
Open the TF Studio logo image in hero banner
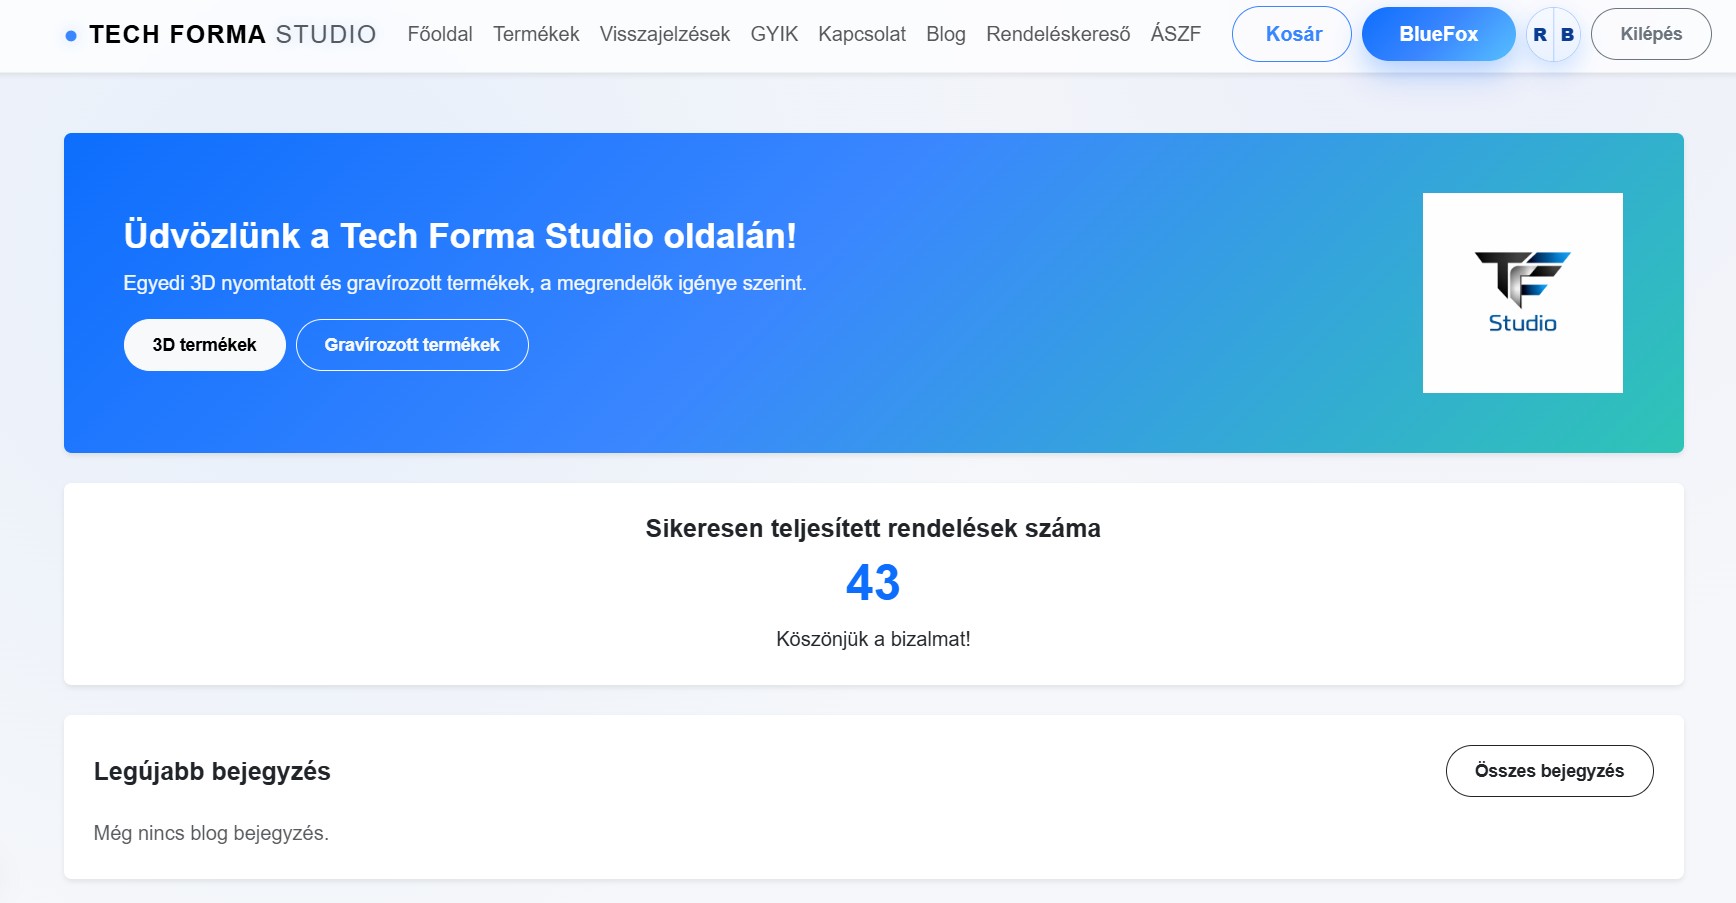click(x=1522, y=293)
